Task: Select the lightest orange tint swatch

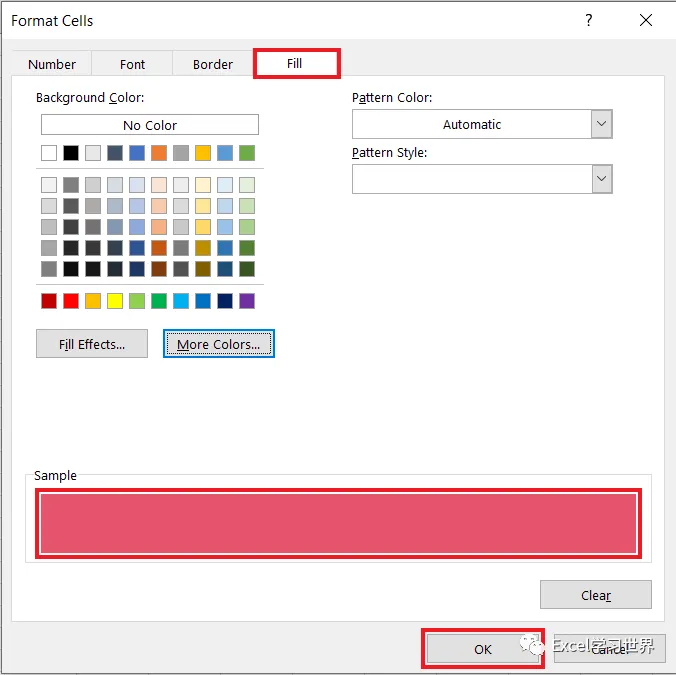Action: [159, 185]
